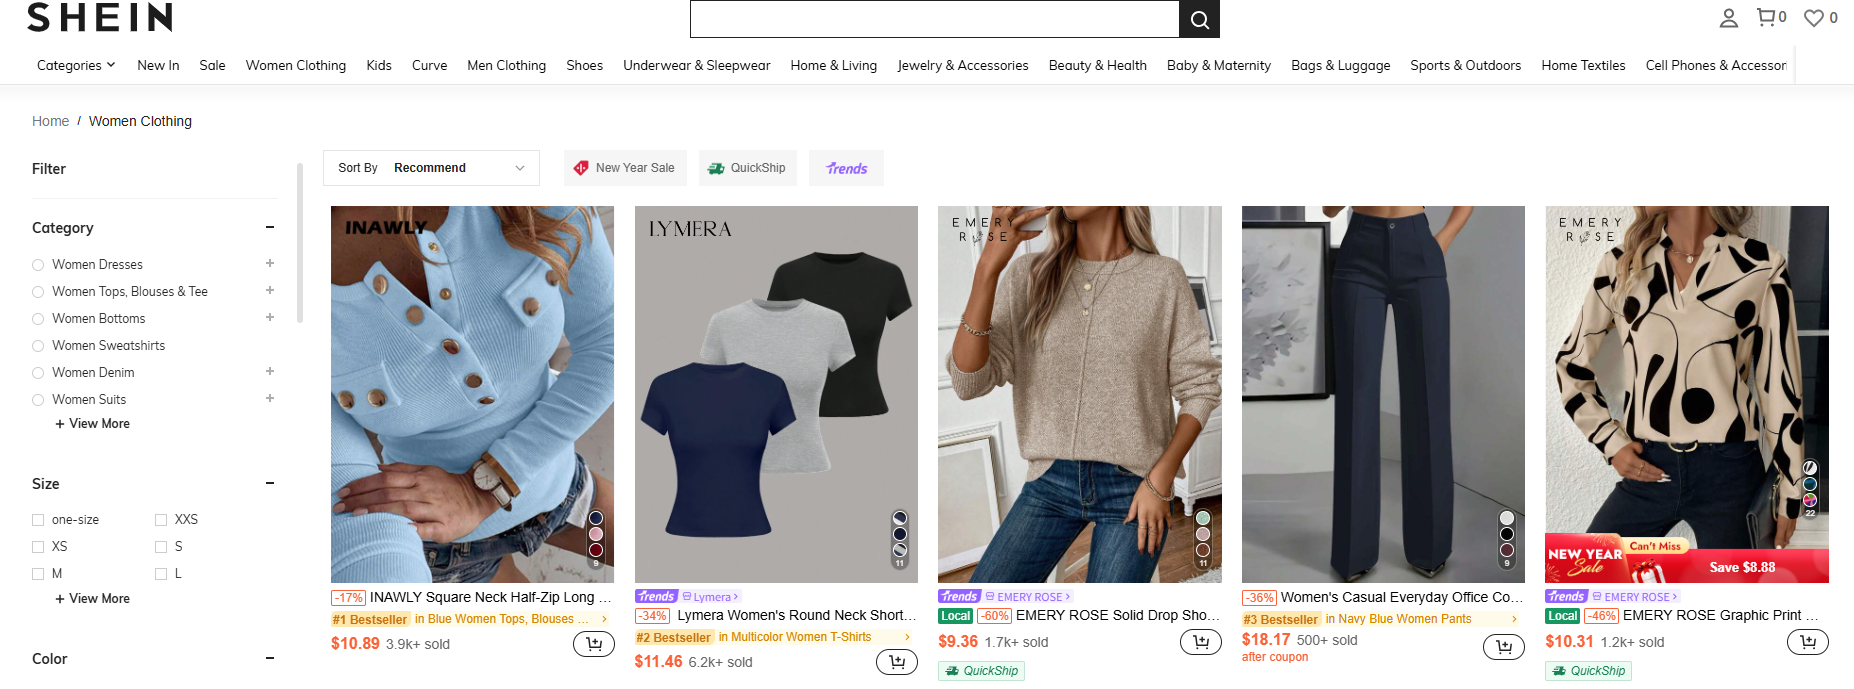Image resolution: width=1854 pixels, height=689 pixels.
Task: Open the INAWLY blue top thumbnail
Action: pos(472,394)
